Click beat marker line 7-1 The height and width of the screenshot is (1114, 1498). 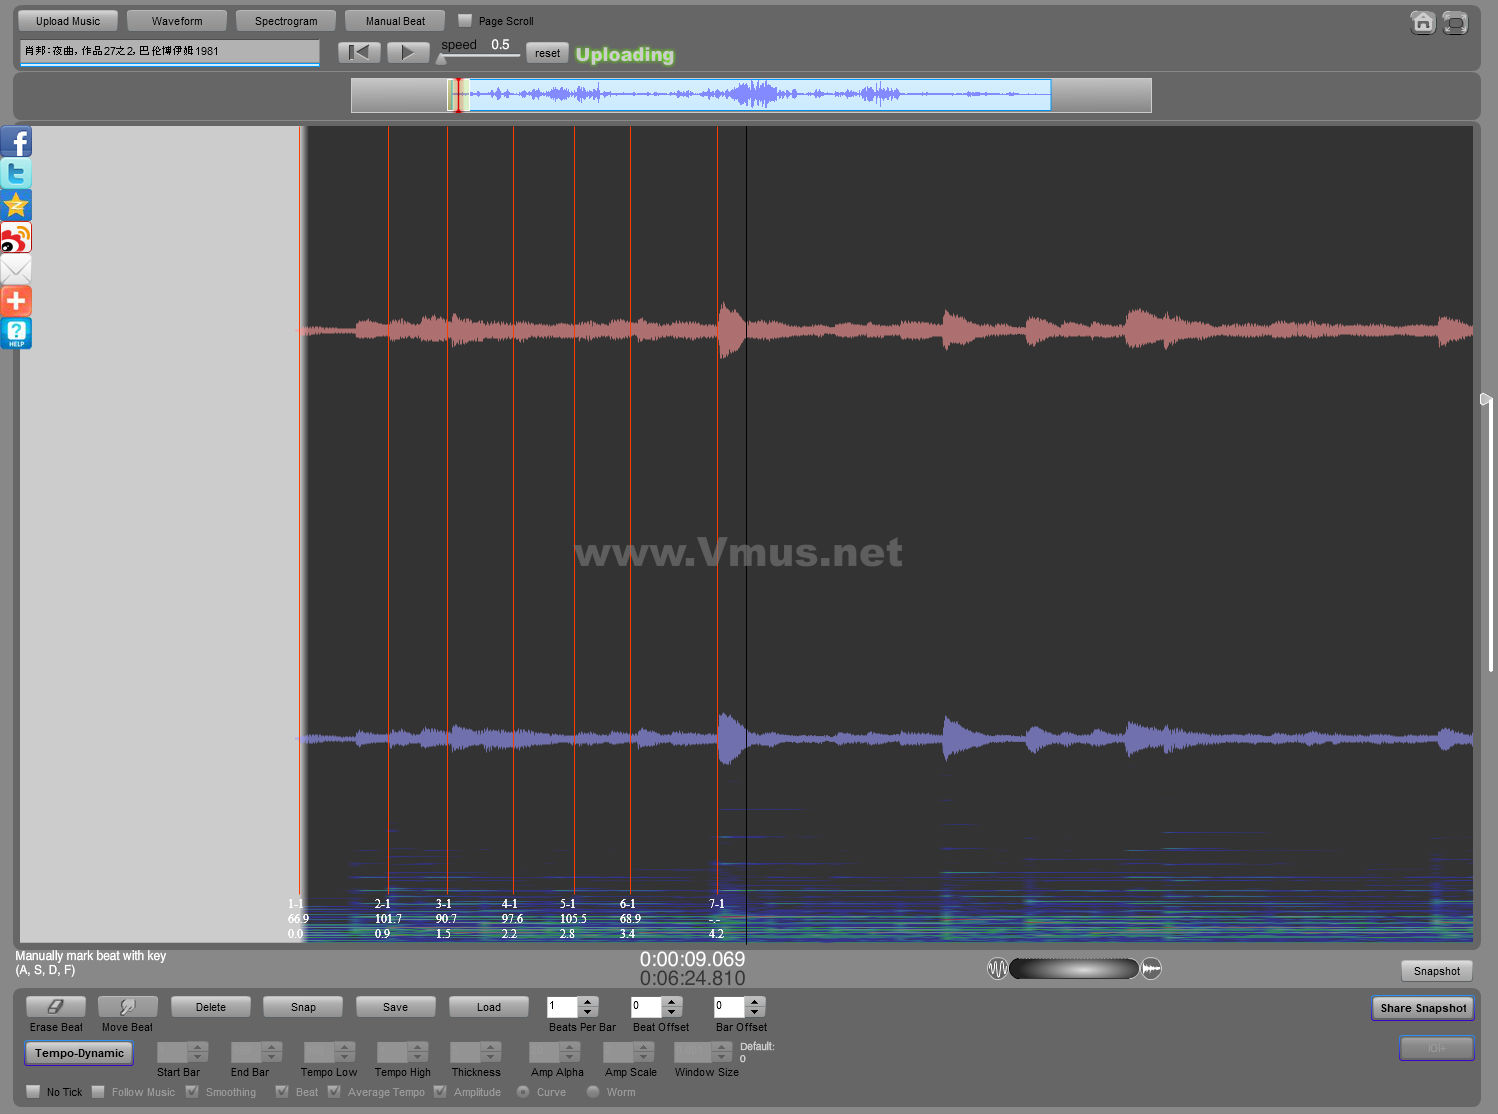tap(717, 510)
